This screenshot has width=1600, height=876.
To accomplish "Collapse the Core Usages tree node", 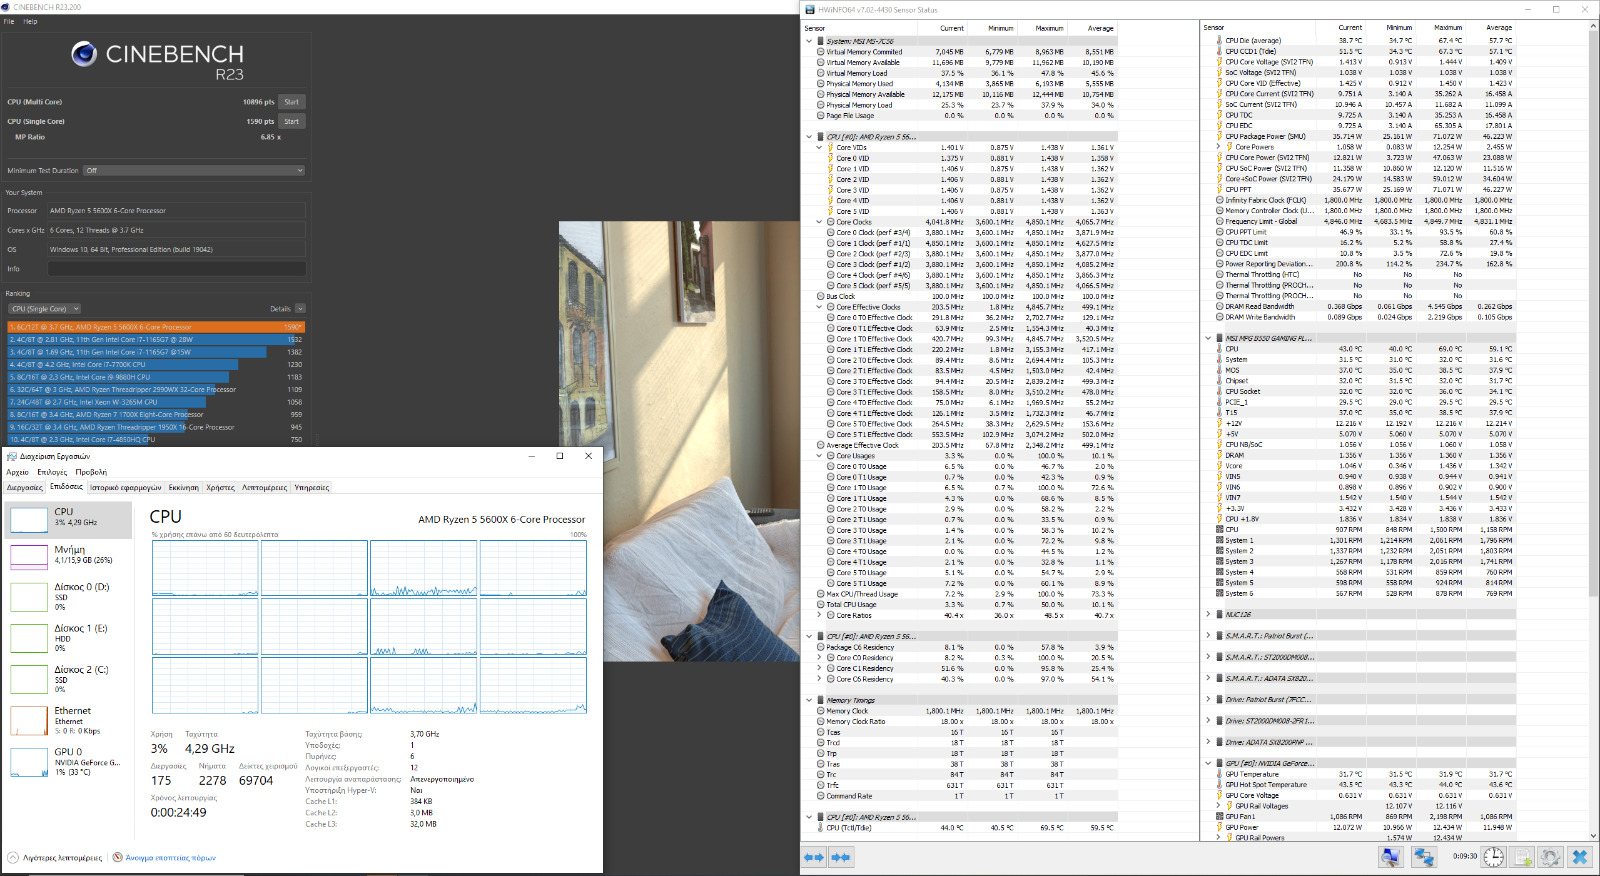I will (819, 456).
